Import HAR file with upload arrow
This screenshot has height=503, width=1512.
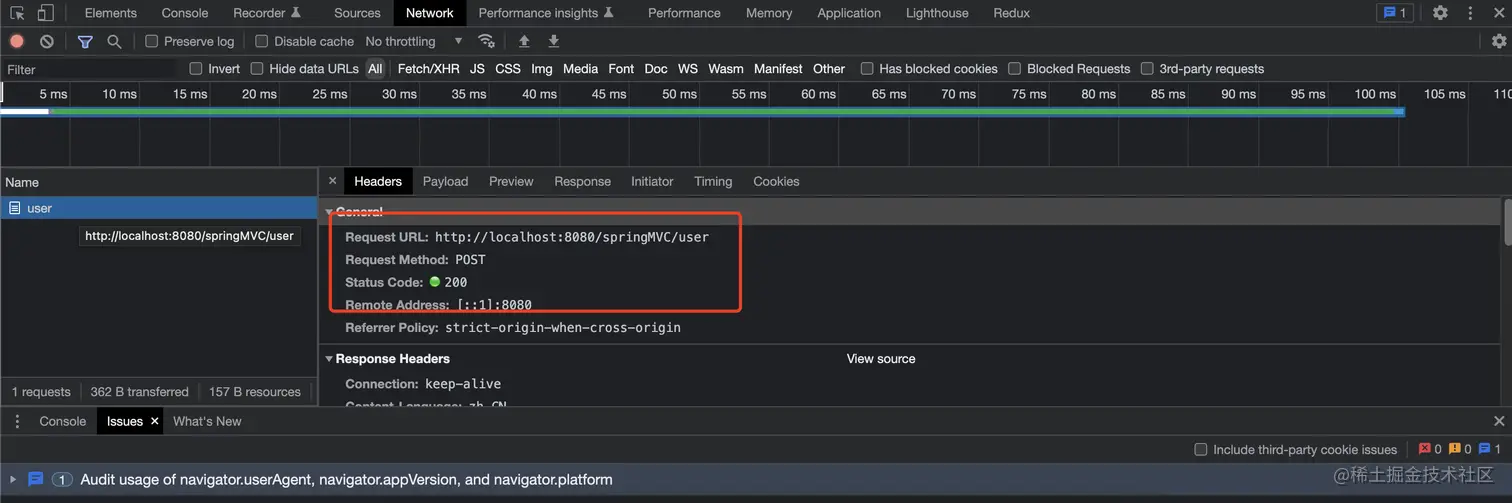coord(524,41)
